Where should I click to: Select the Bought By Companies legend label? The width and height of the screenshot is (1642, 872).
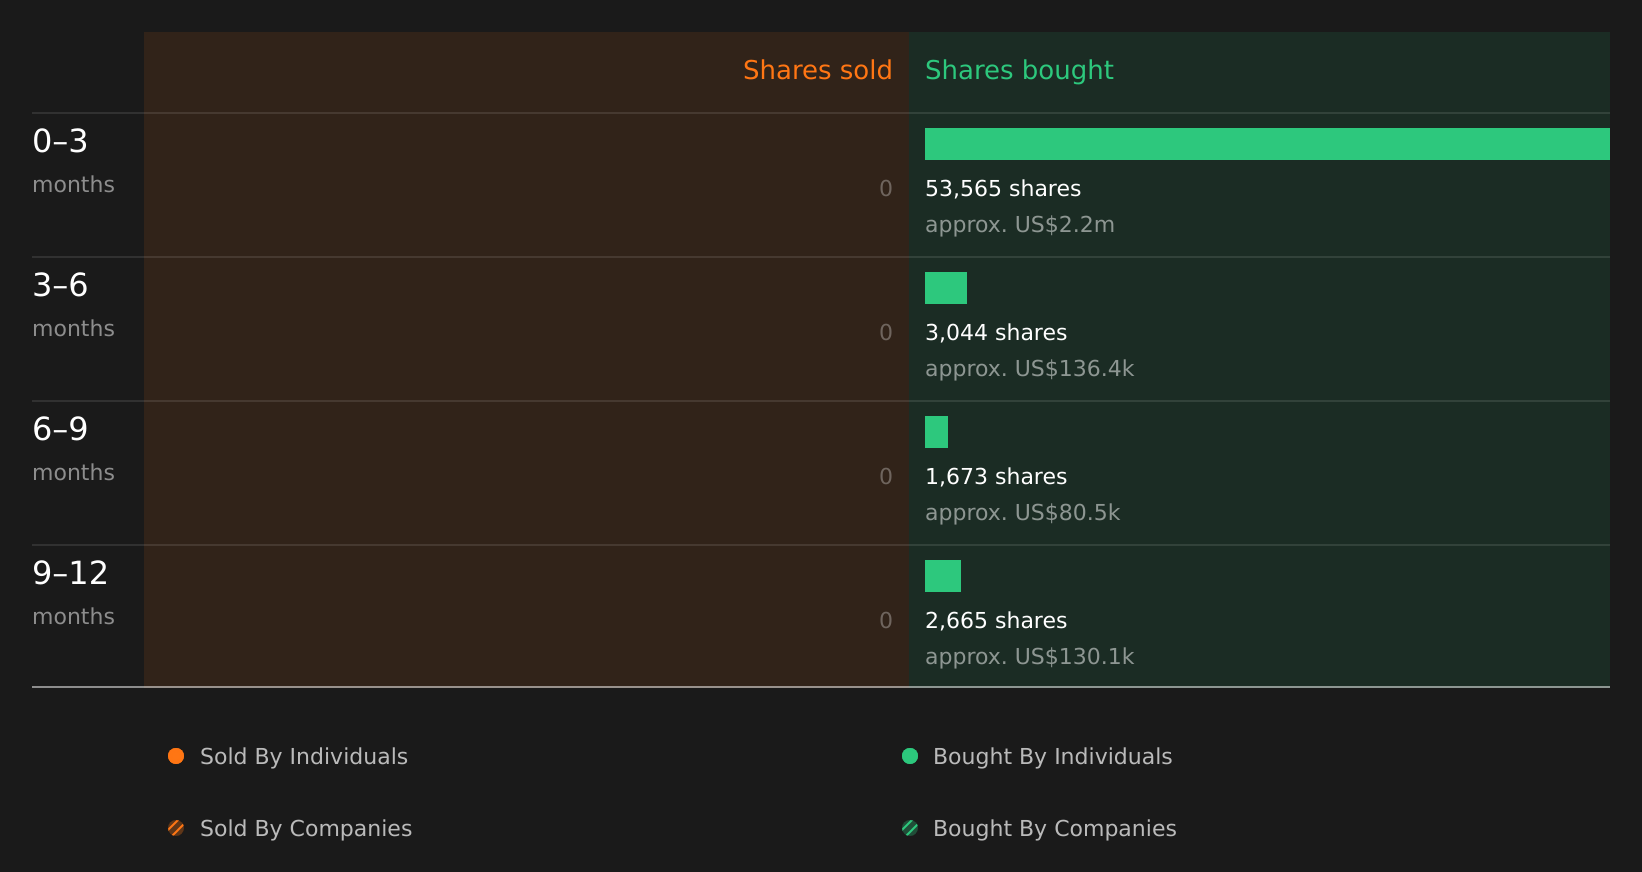tap(1055, 829)
